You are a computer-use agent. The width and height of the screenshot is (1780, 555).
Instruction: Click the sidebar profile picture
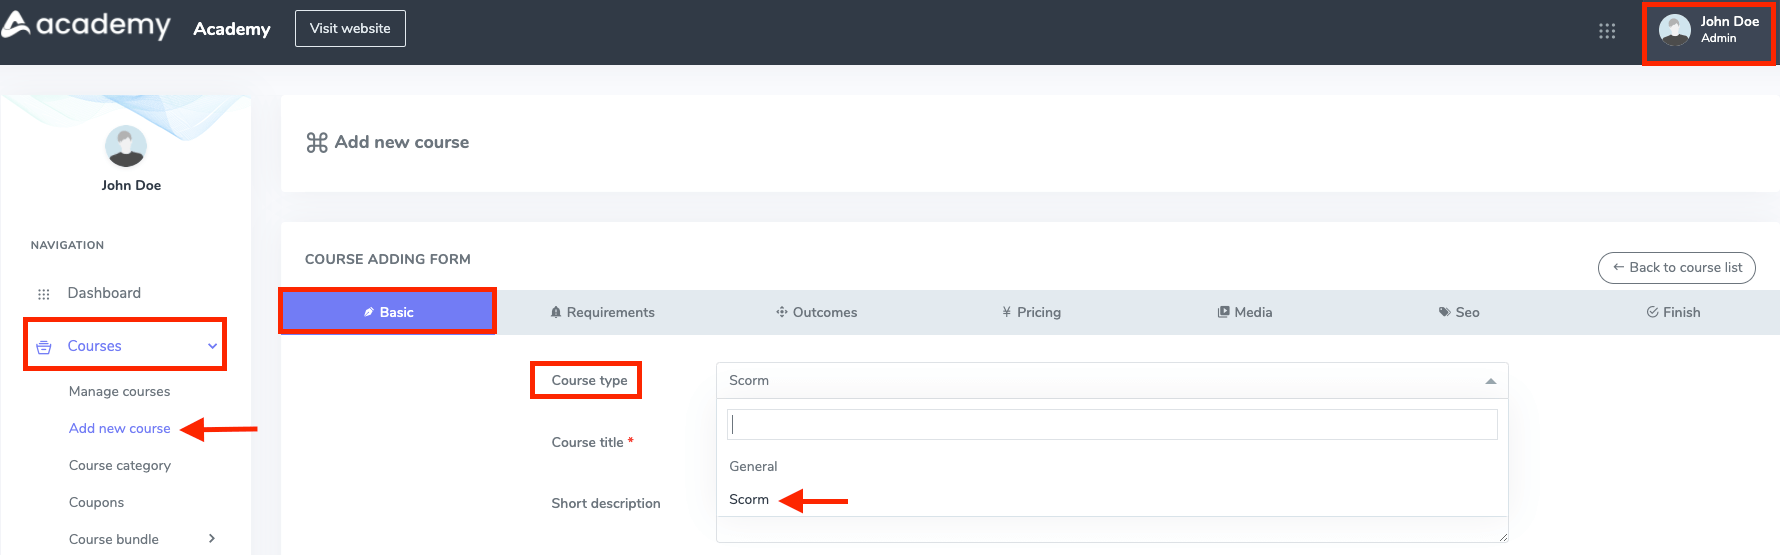(126, 147)
